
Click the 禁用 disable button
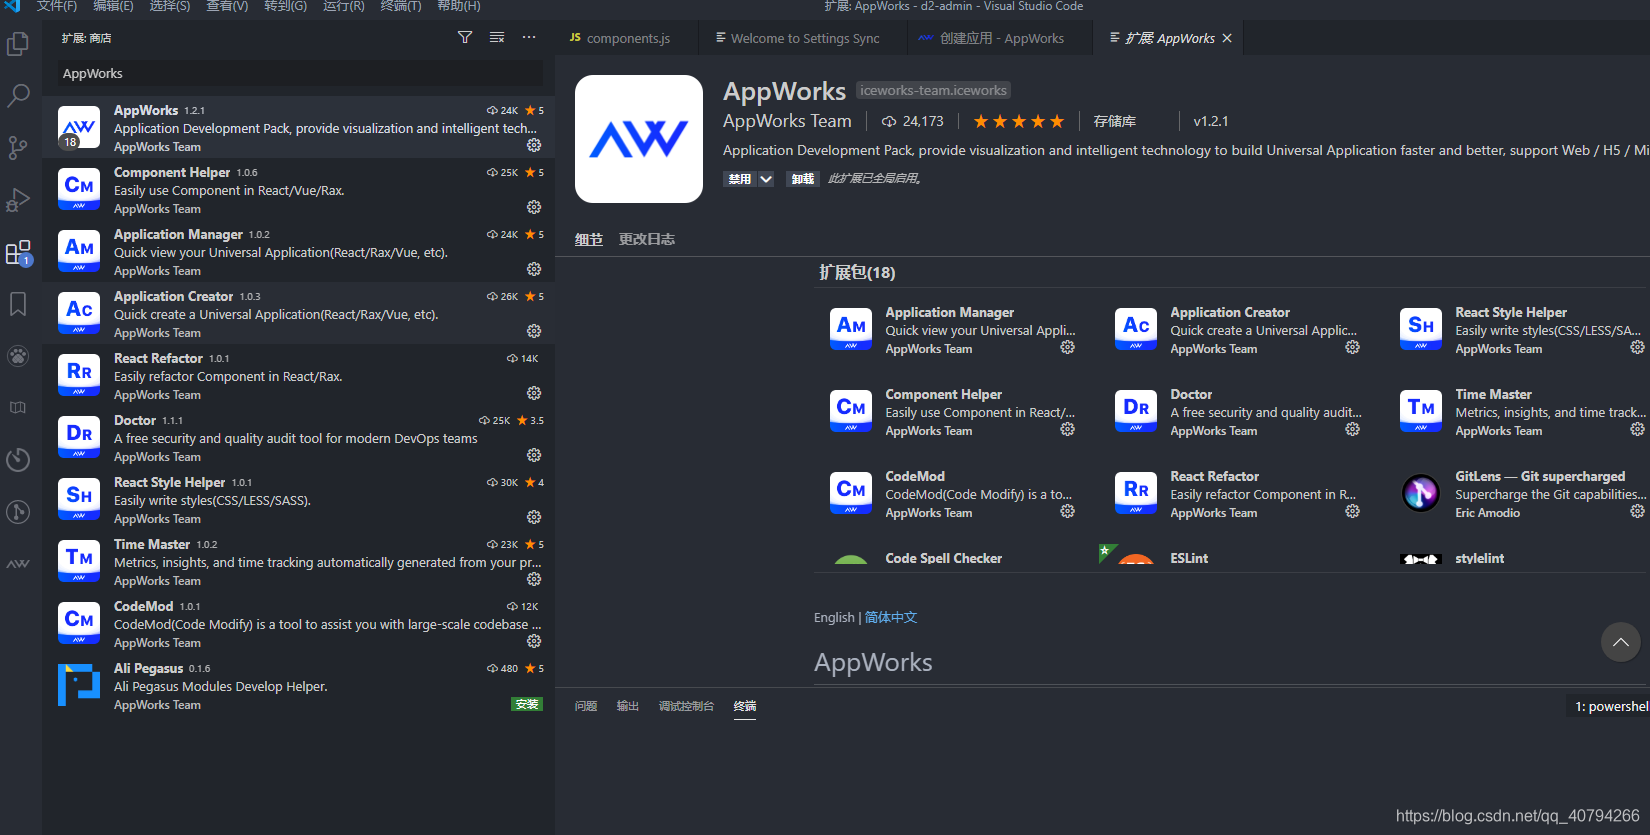739,179
